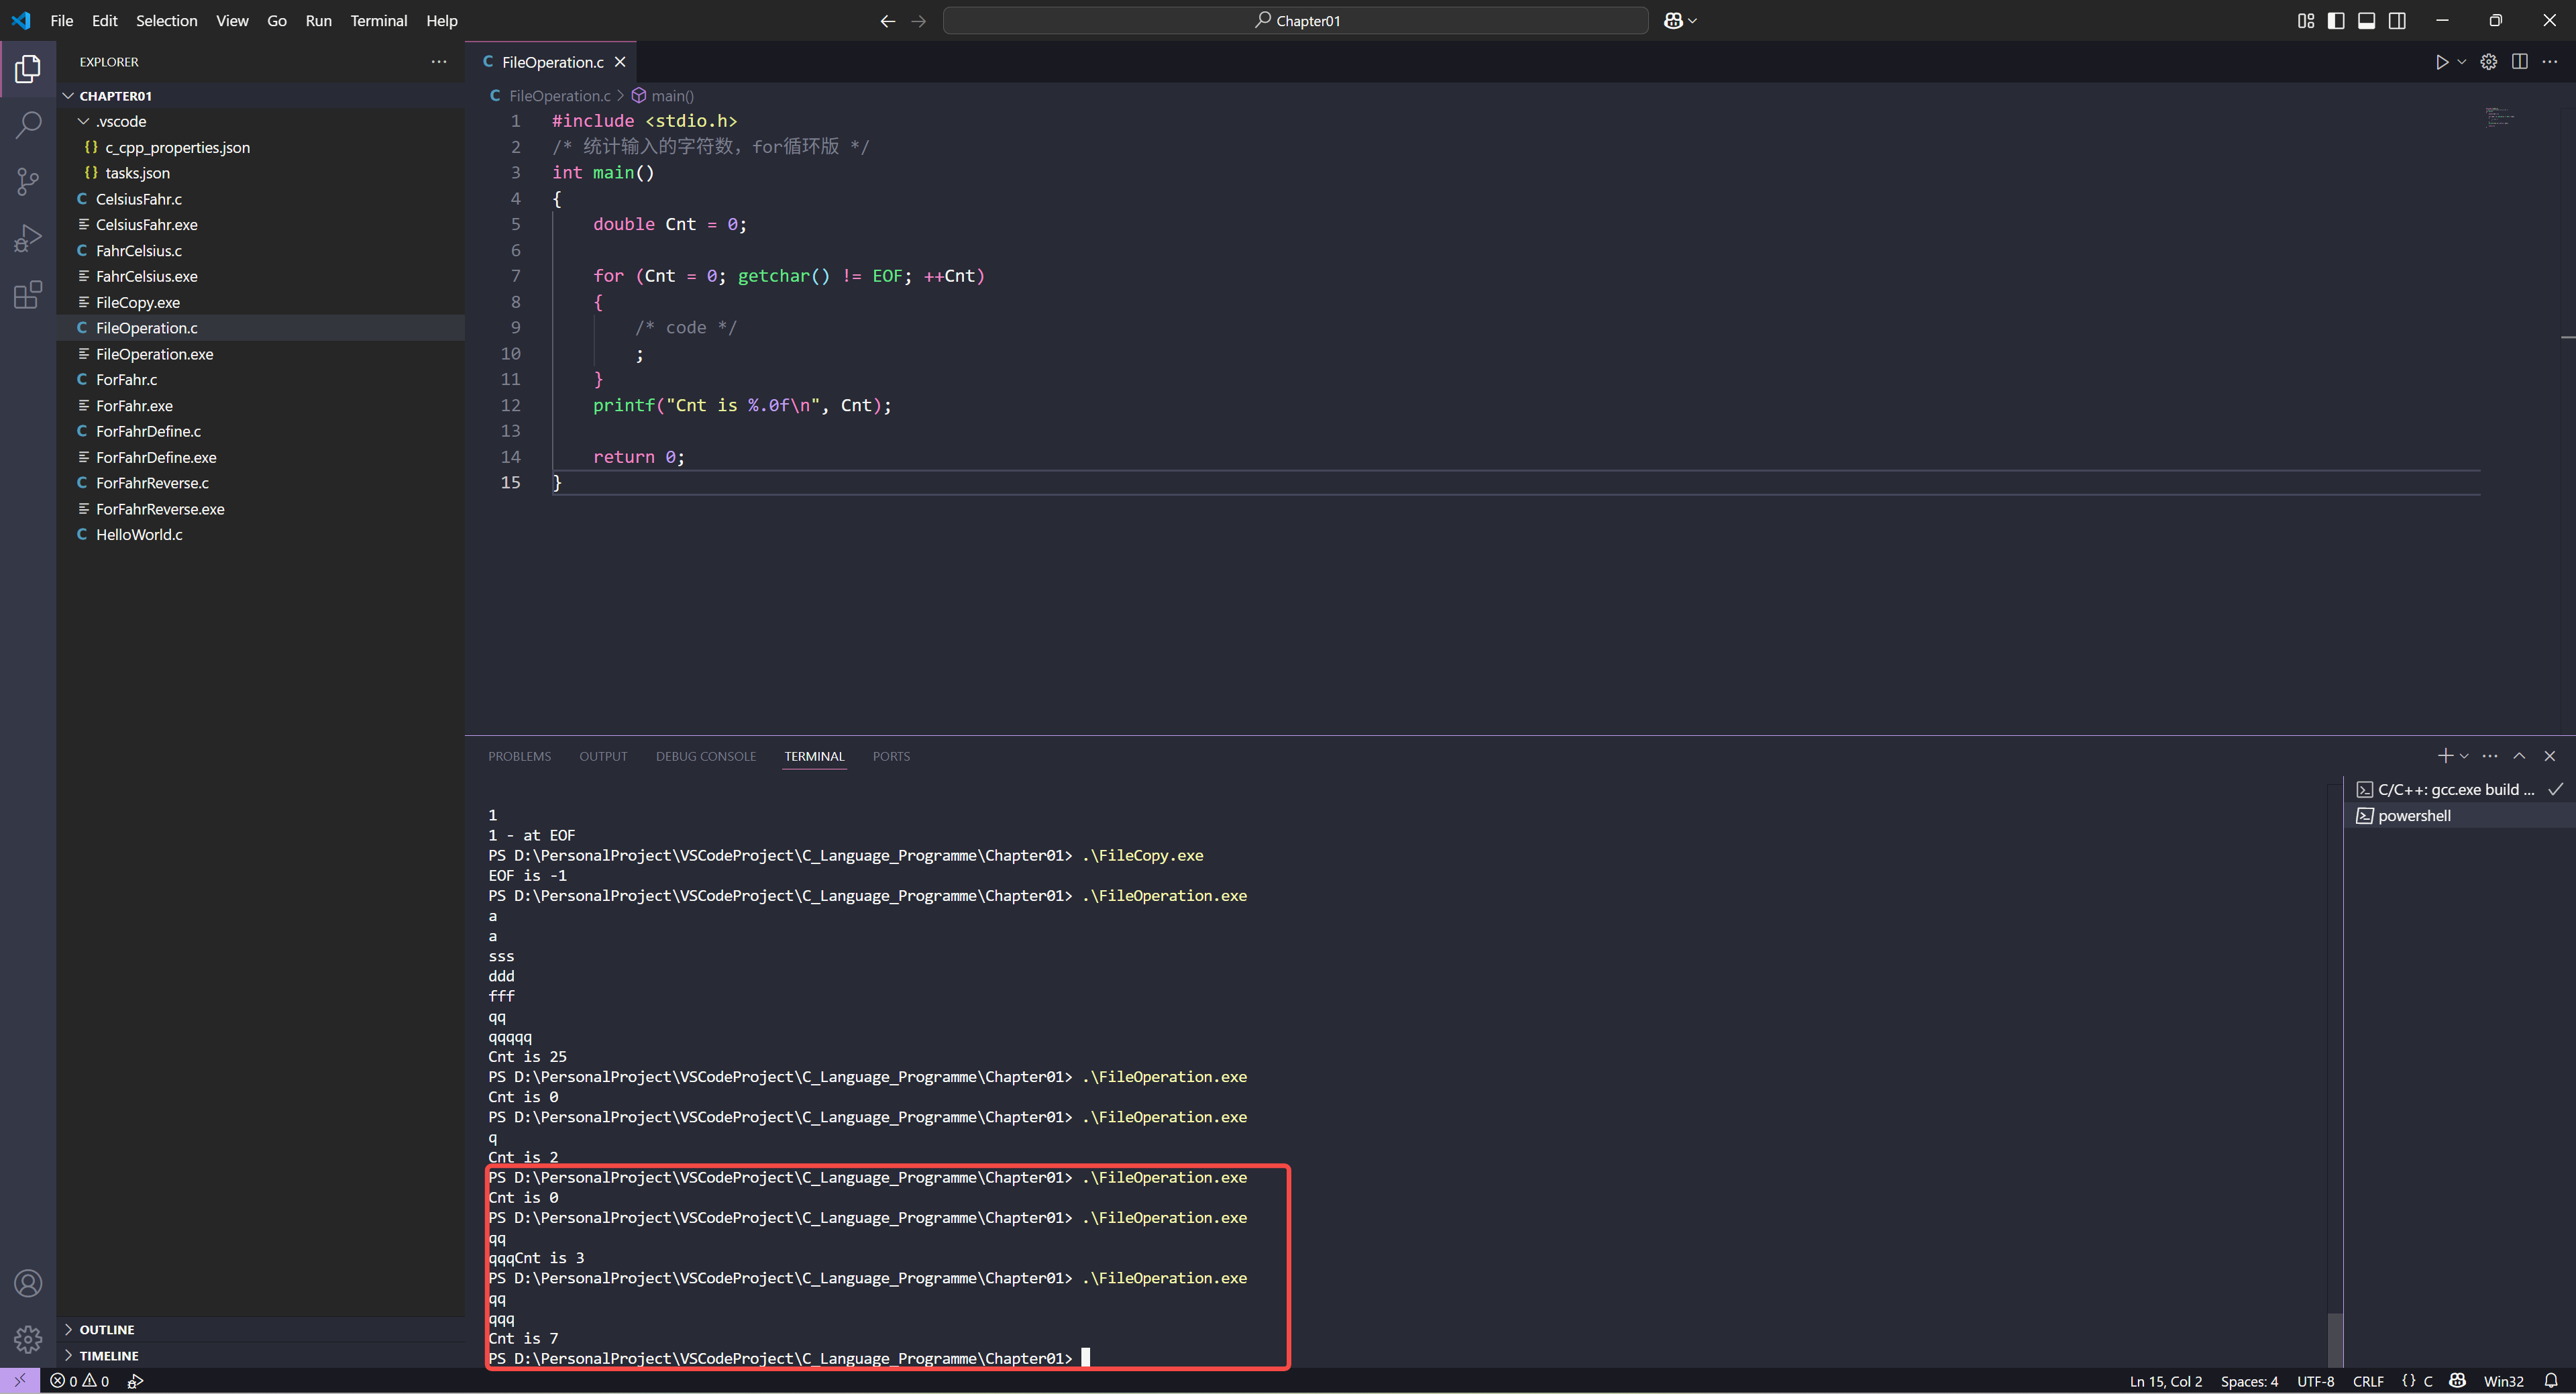Open the Terminal menu
The height and width of the screenshot is (1394, 2576).
tap(378, 21)
